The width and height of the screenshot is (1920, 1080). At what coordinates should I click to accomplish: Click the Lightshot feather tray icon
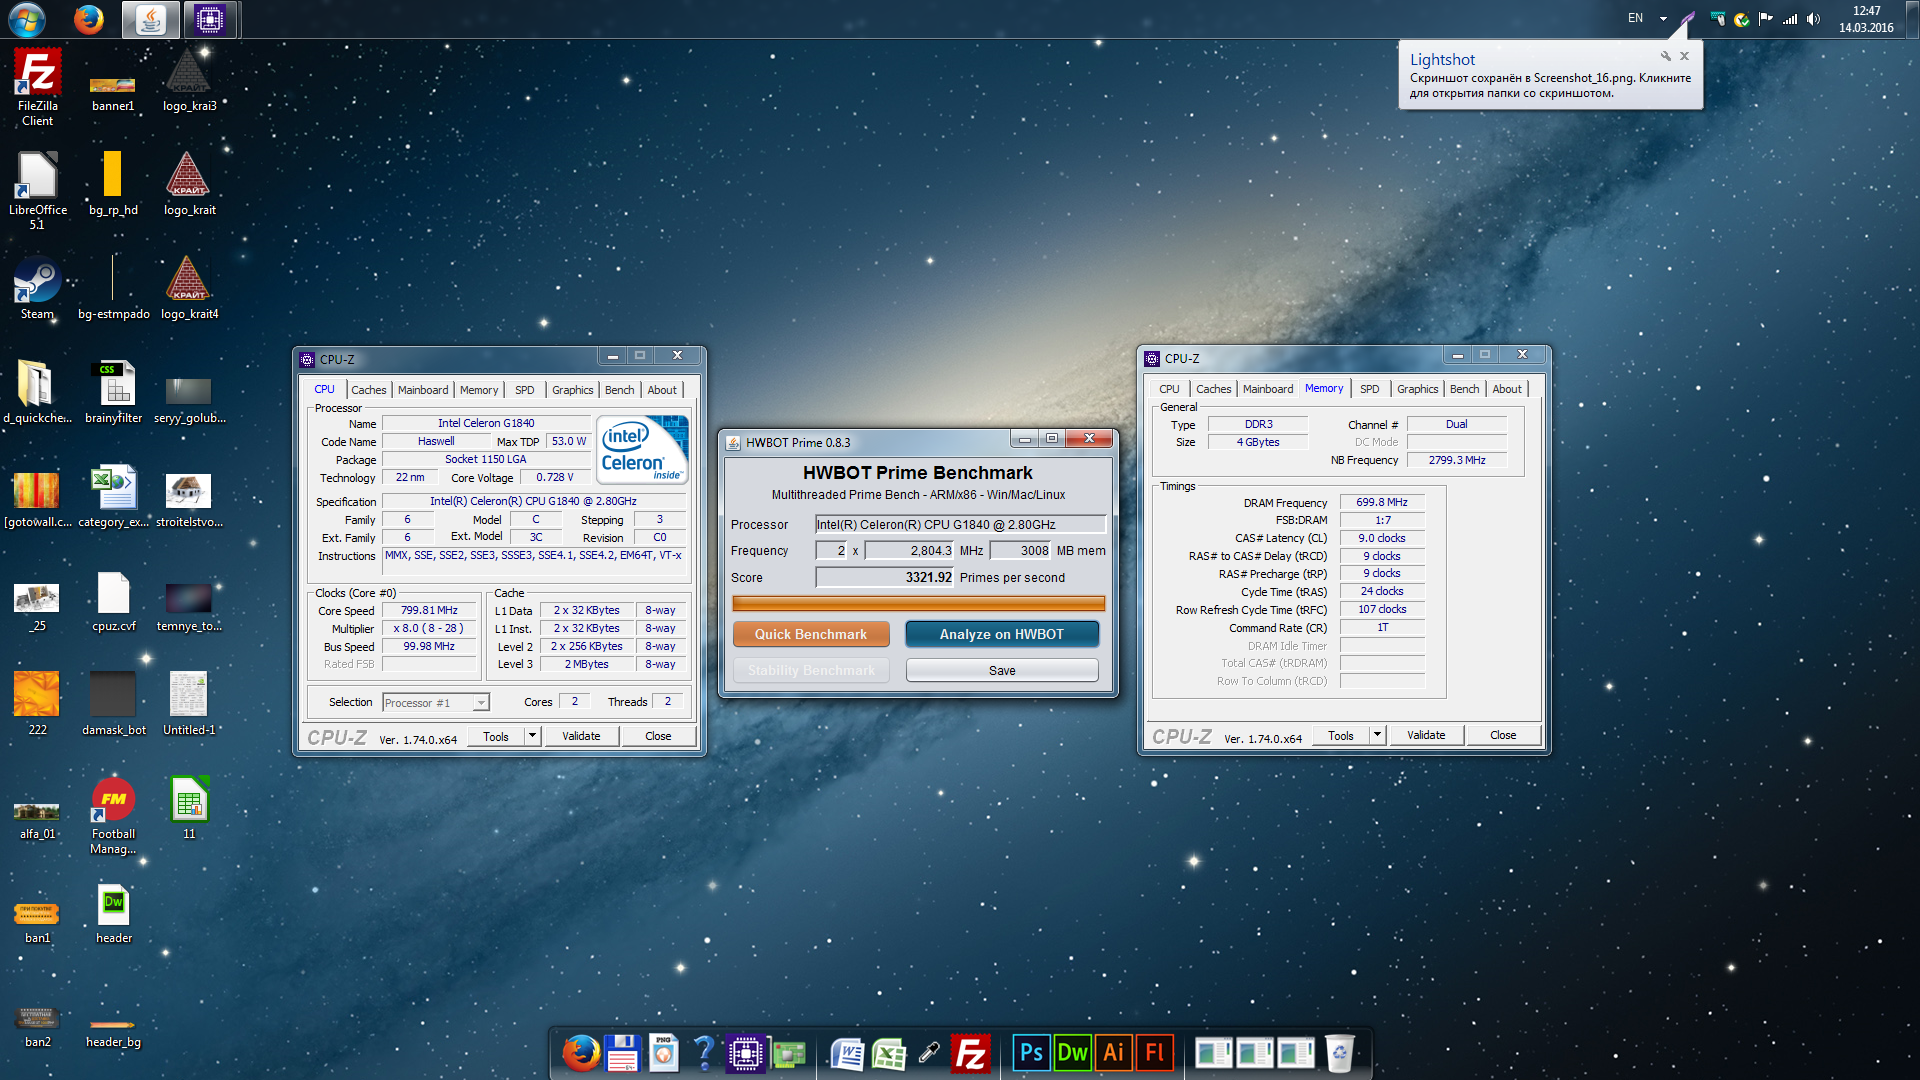click(x=1688, y=18)
